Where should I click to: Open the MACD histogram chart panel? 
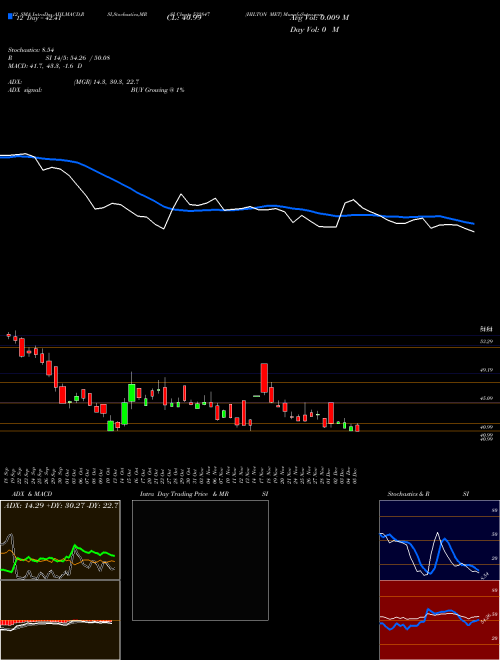60,620
